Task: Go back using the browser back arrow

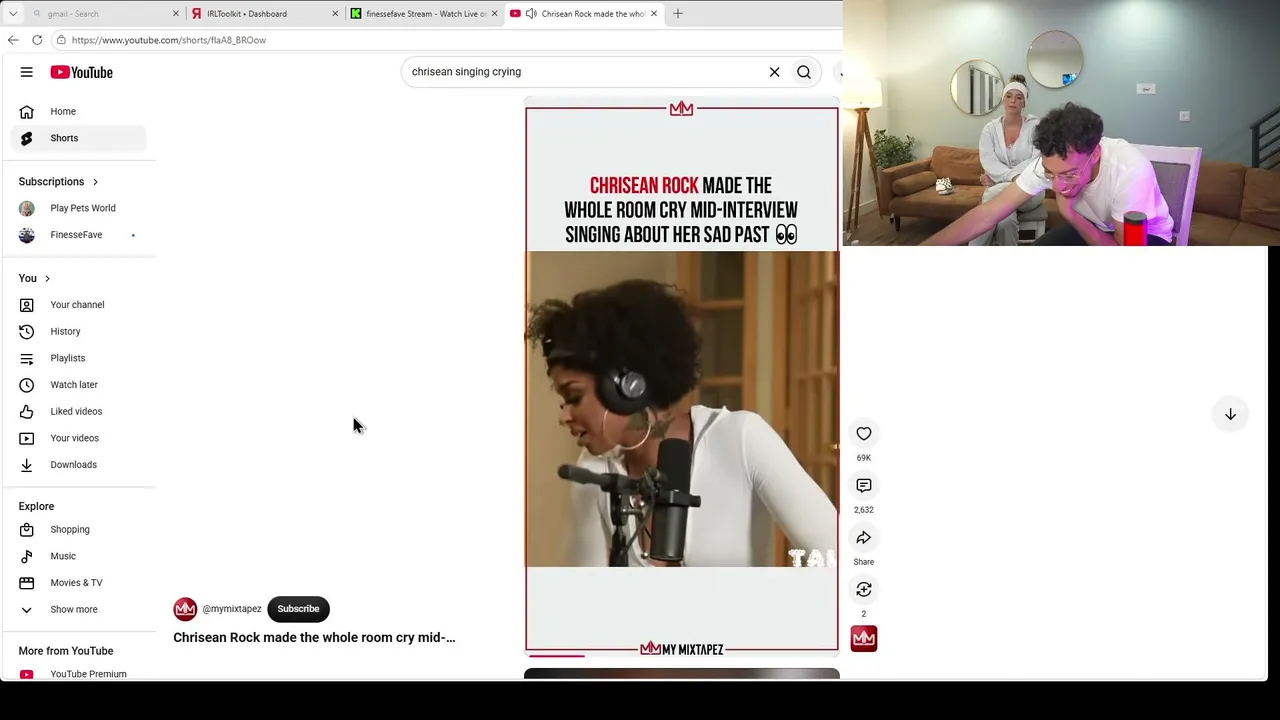Action: (x=13, y=40)
